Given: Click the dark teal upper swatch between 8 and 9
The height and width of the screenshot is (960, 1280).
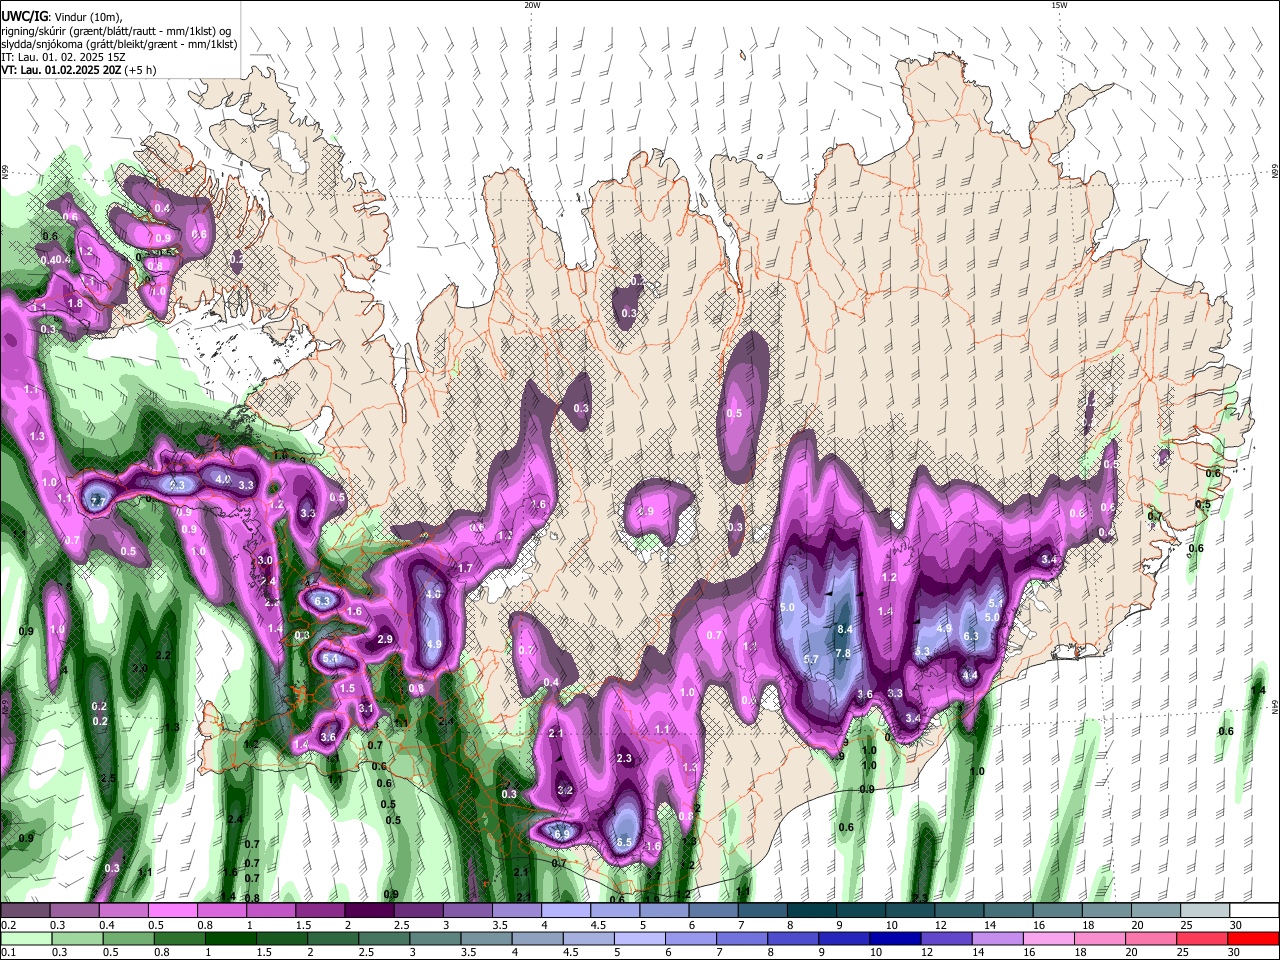Looking at the screenshot, I should pos(811,911).
